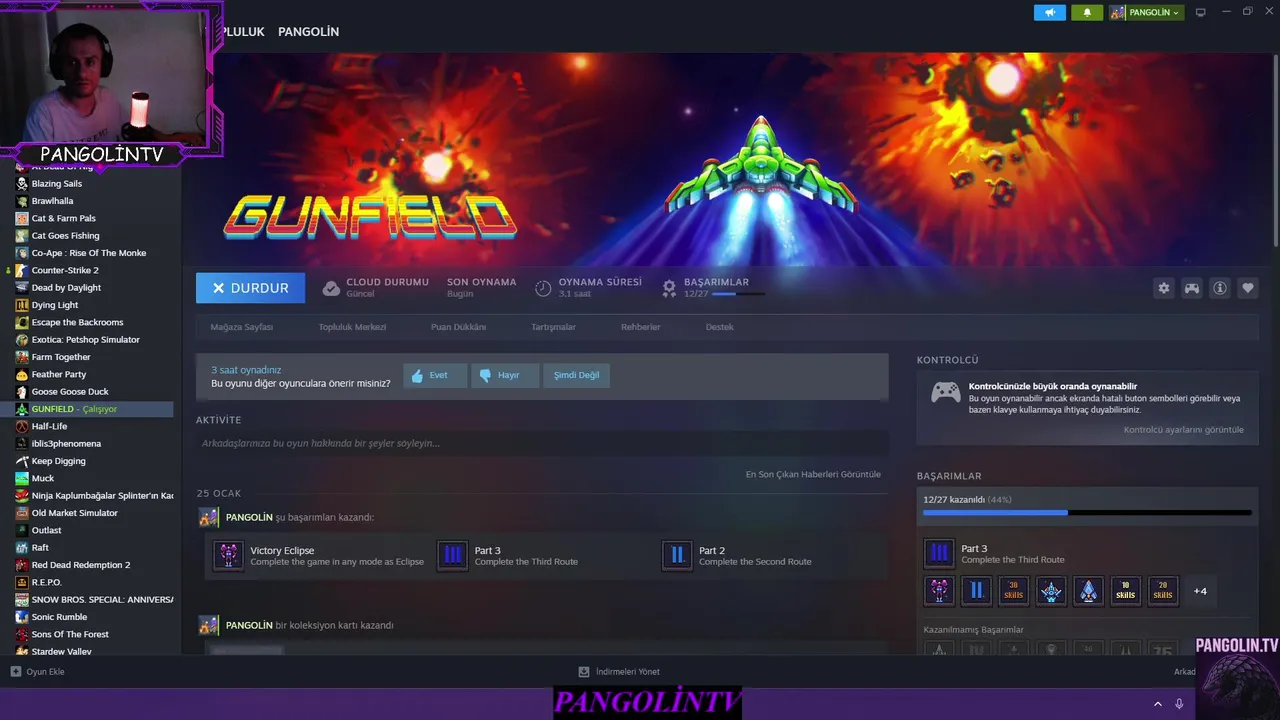
Task: Expand the system tray chevron
Action: click(1158, 704)
